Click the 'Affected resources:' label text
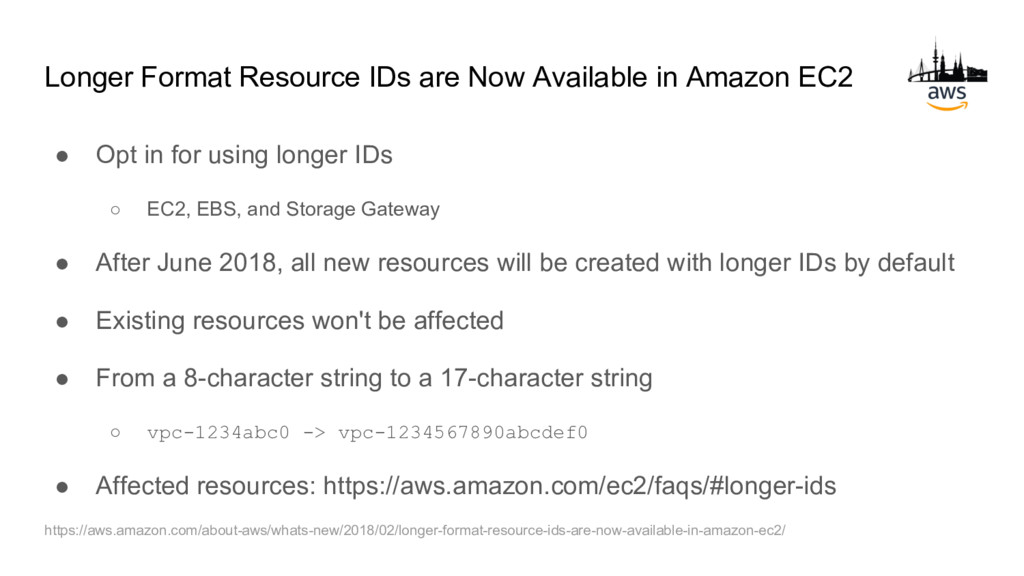Screen dimensions: 1024x576 (x=206, y=486)
